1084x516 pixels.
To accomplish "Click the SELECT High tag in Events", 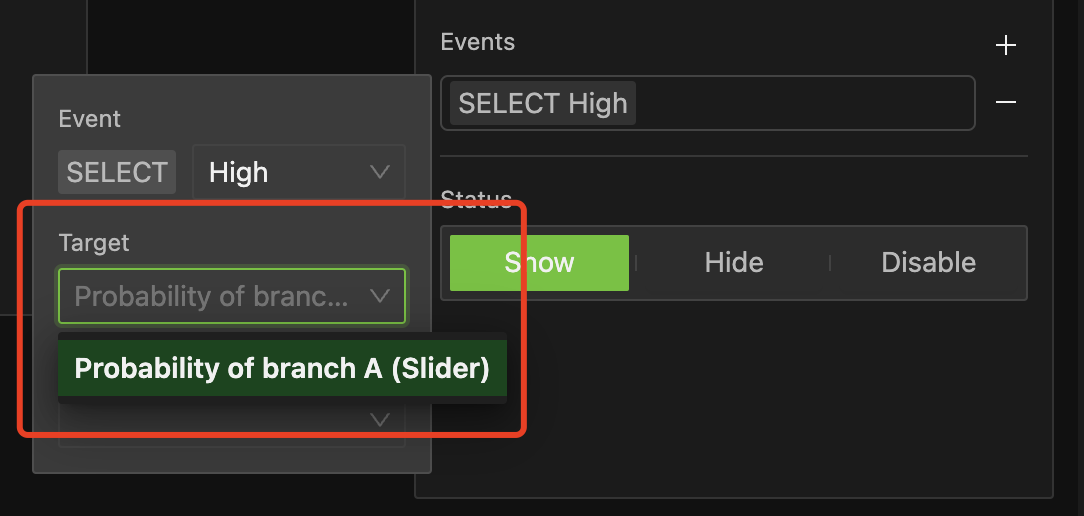I will (x=543, y=104).
